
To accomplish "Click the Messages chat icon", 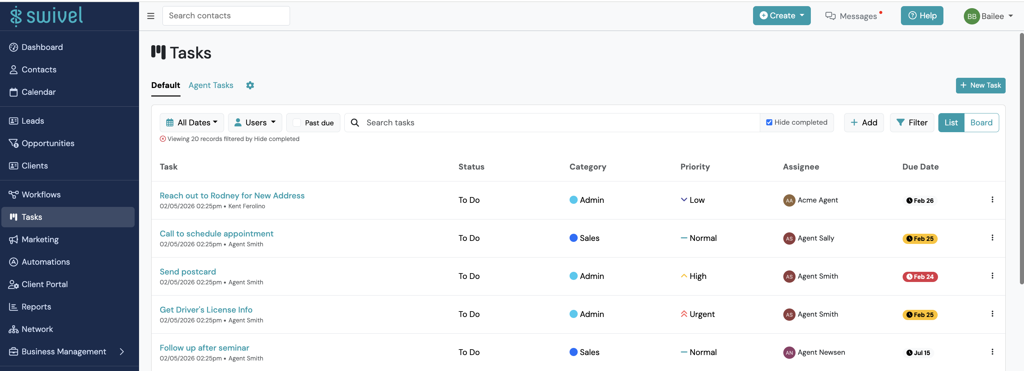I will (x=831, y=16).
